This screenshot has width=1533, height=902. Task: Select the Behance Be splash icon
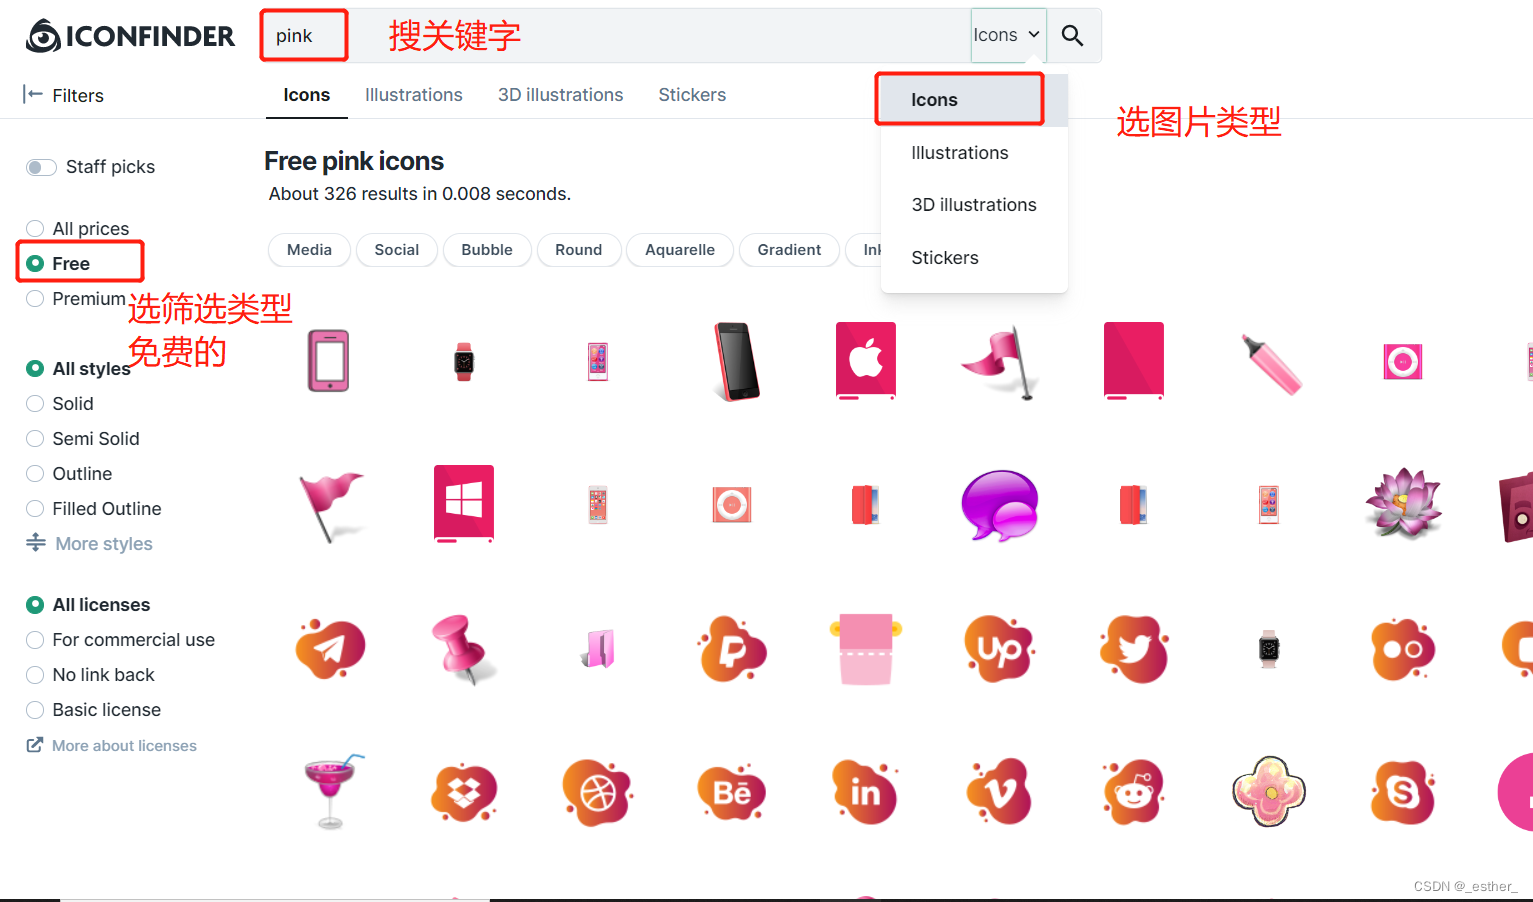pos(732,792)
